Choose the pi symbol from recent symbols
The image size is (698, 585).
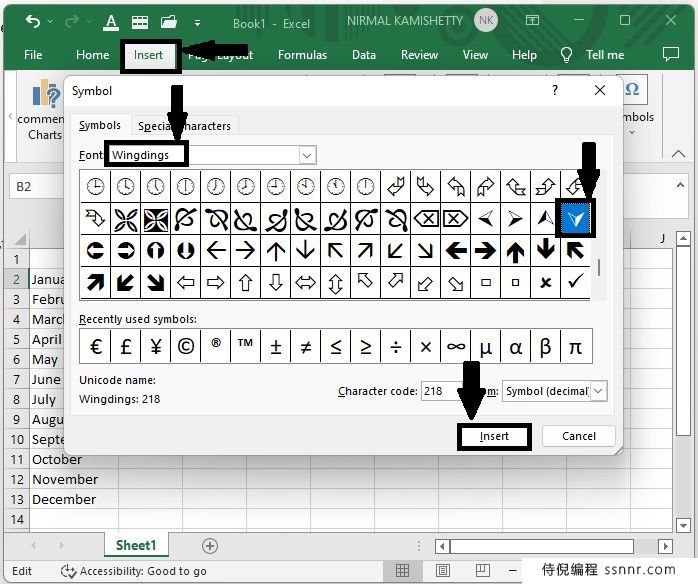click(576, 346)
